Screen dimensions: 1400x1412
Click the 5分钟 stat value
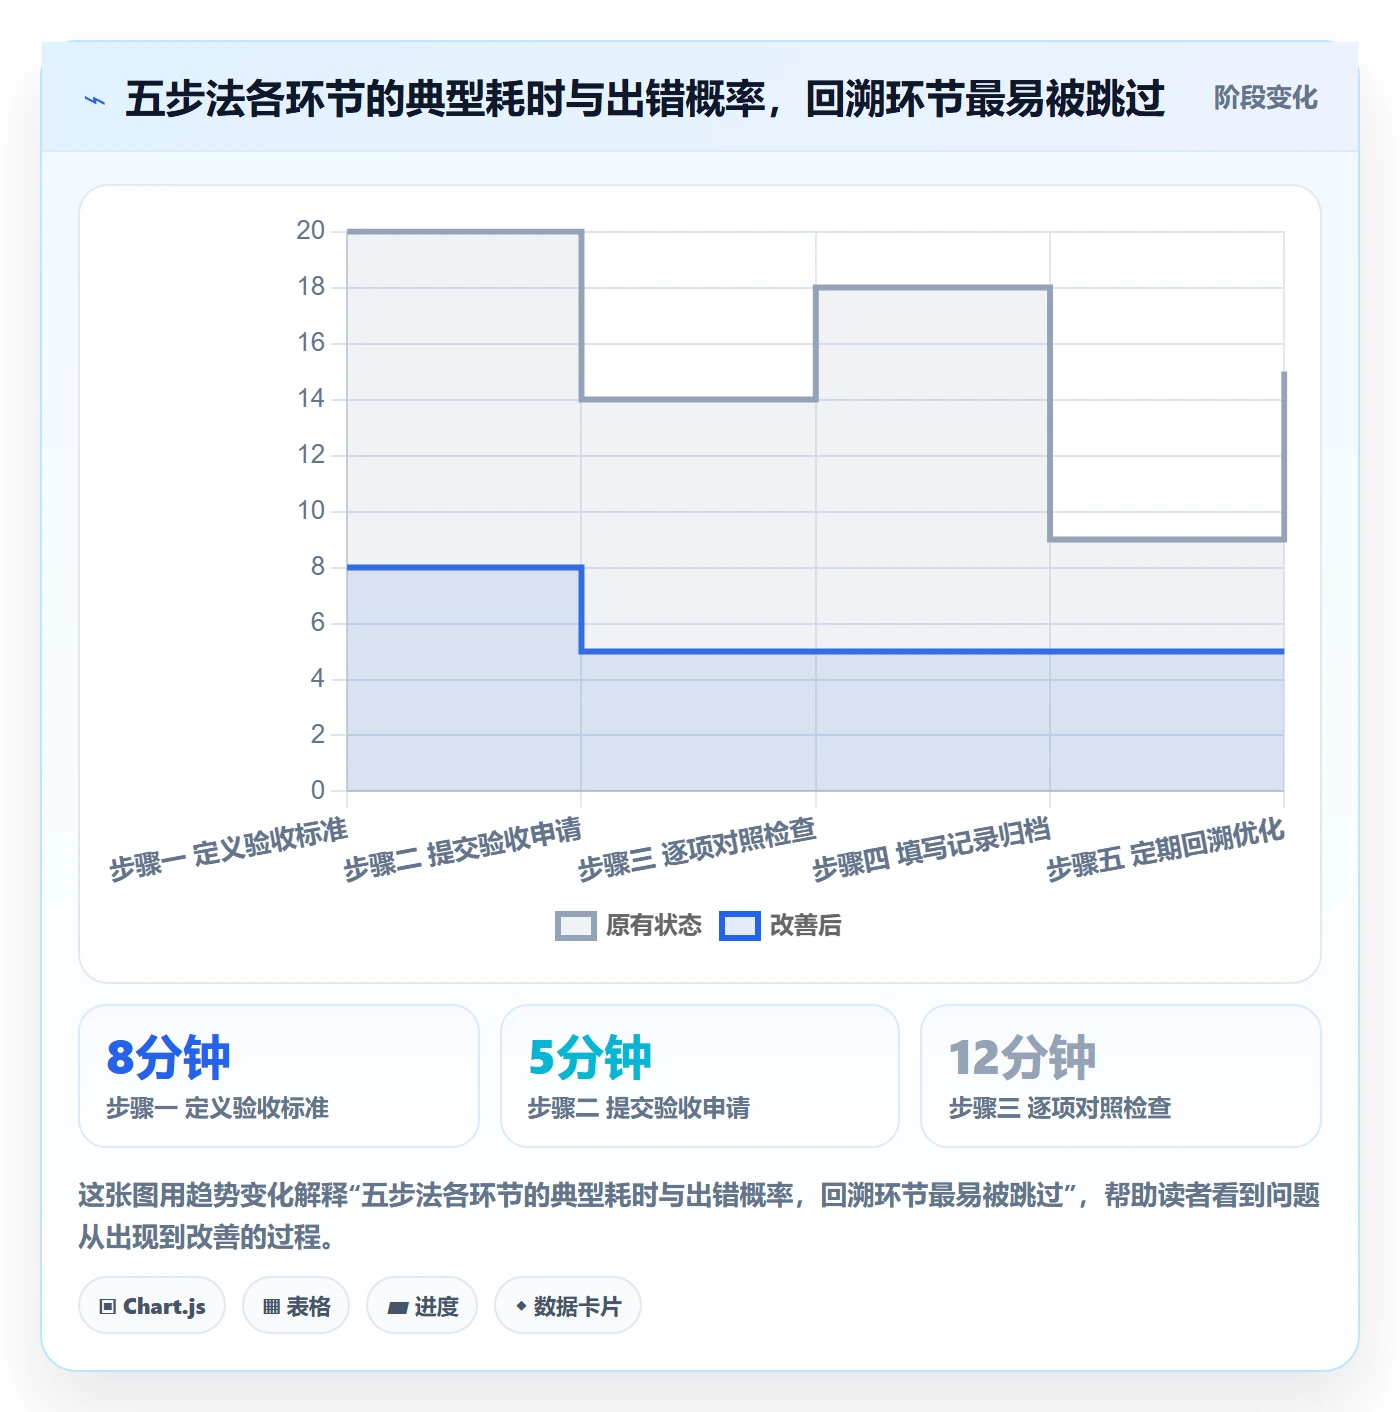(x=590, y=1058)
